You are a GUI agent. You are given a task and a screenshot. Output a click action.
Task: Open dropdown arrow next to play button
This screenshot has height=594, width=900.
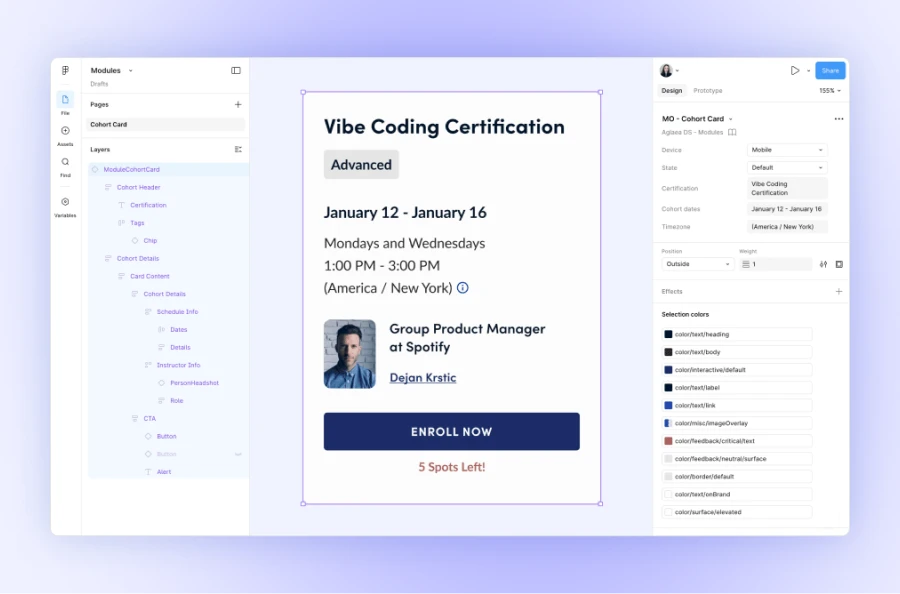click(808, 71)
